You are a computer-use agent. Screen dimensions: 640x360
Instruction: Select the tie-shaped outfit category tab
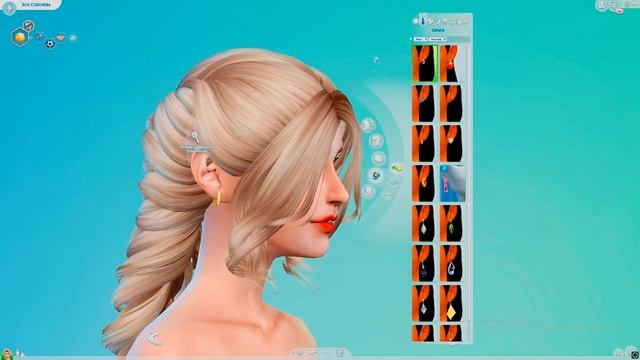click(x=423, y=21)
